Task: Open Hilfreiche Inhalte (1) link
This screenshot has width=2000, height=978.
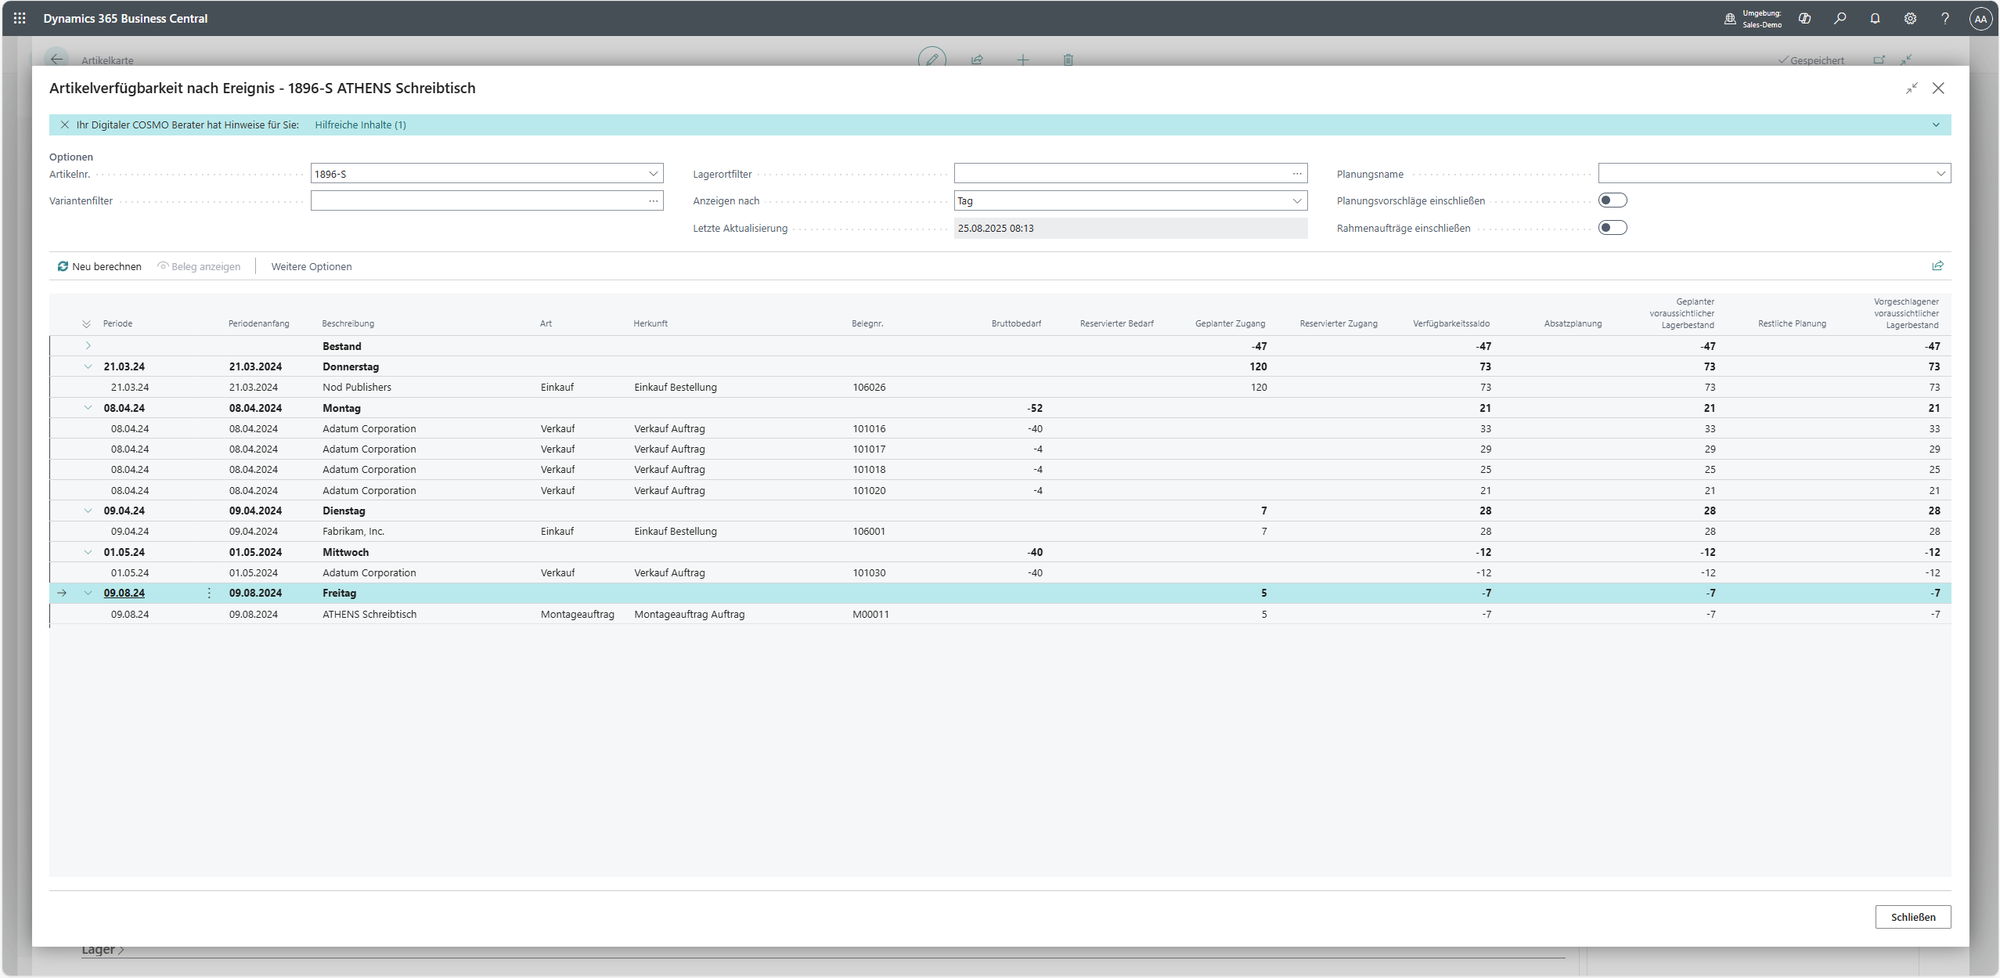Action: pyautogui.click(x=360, y=125)
